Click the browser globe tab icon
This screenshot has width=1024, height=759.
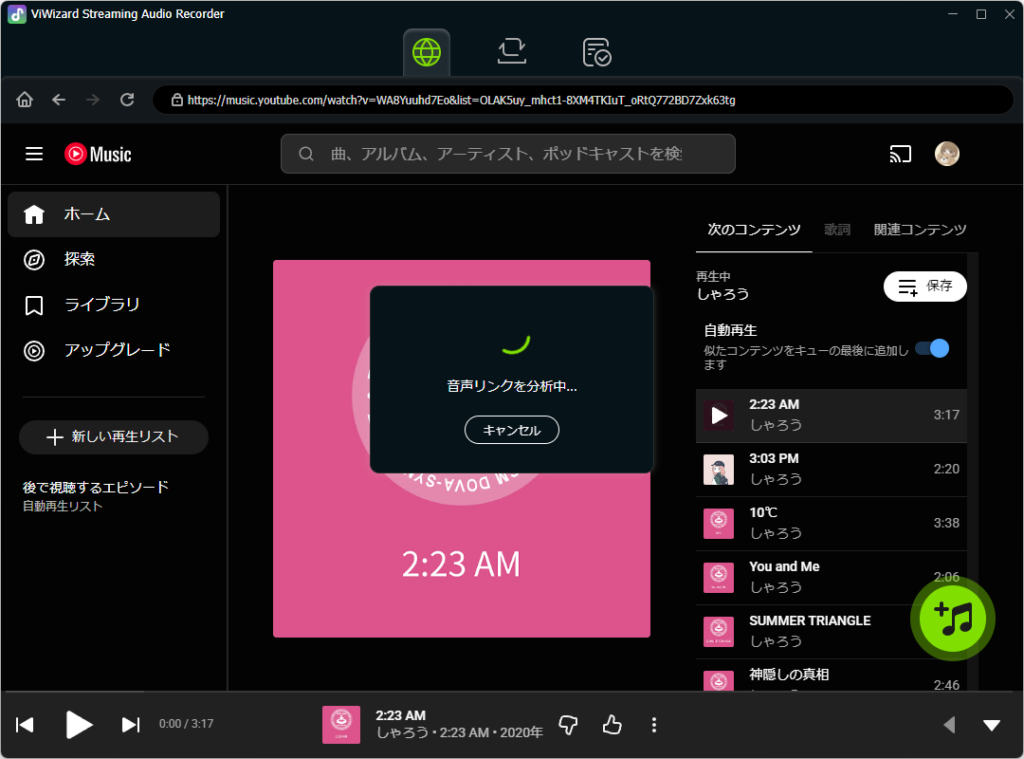426,52
